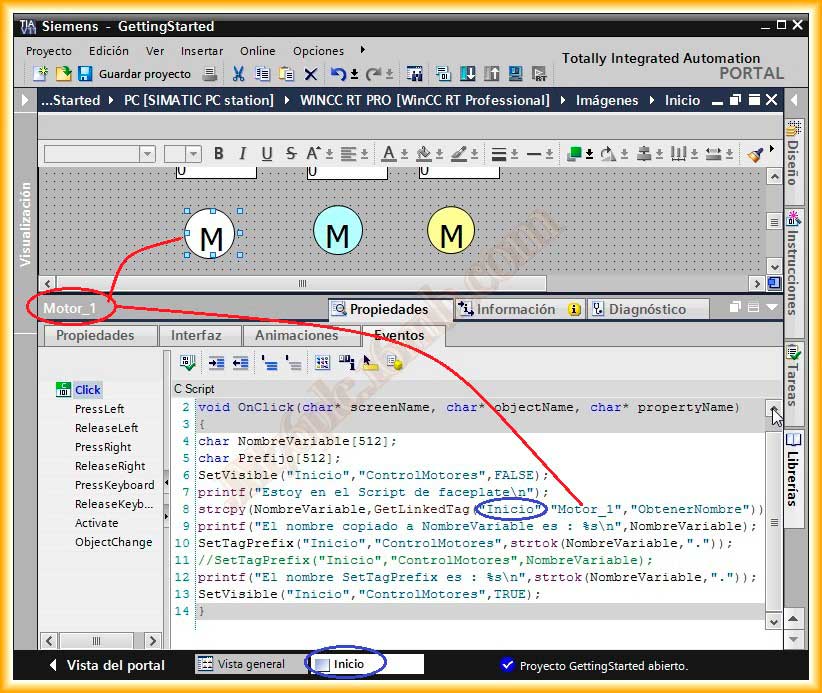Click the print icon in main toolbar

point(210,74)
